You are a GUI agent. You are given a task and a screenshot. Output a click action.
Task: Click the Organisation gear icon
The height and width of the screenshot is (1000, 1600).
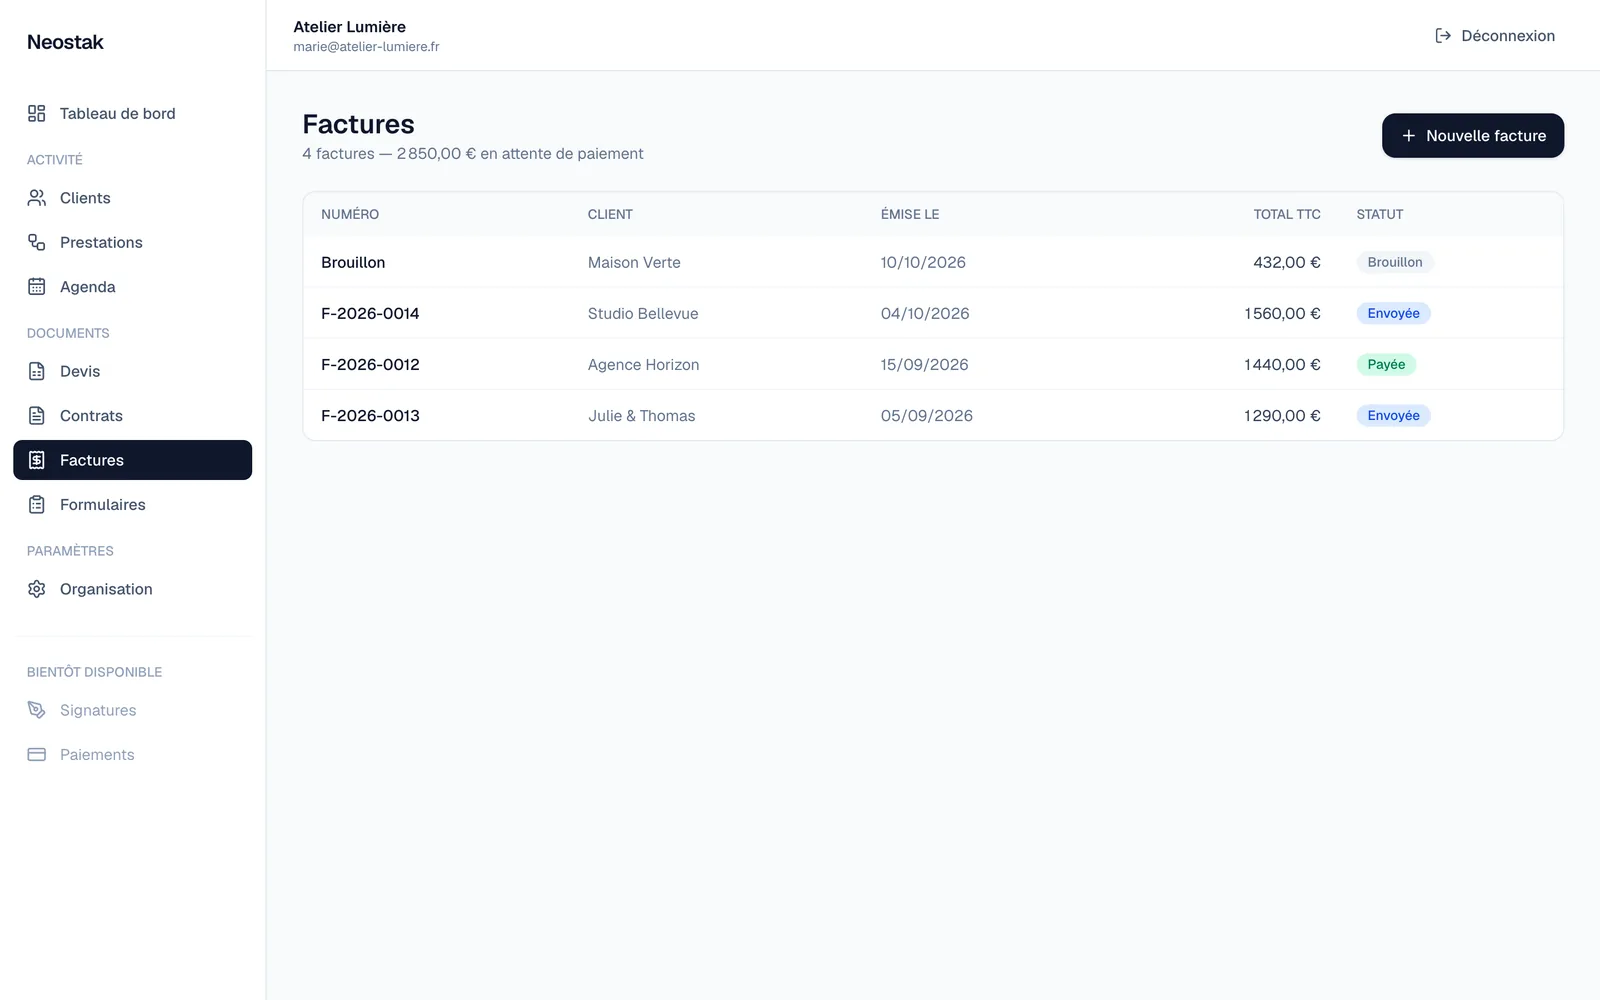tap(37, 589)
